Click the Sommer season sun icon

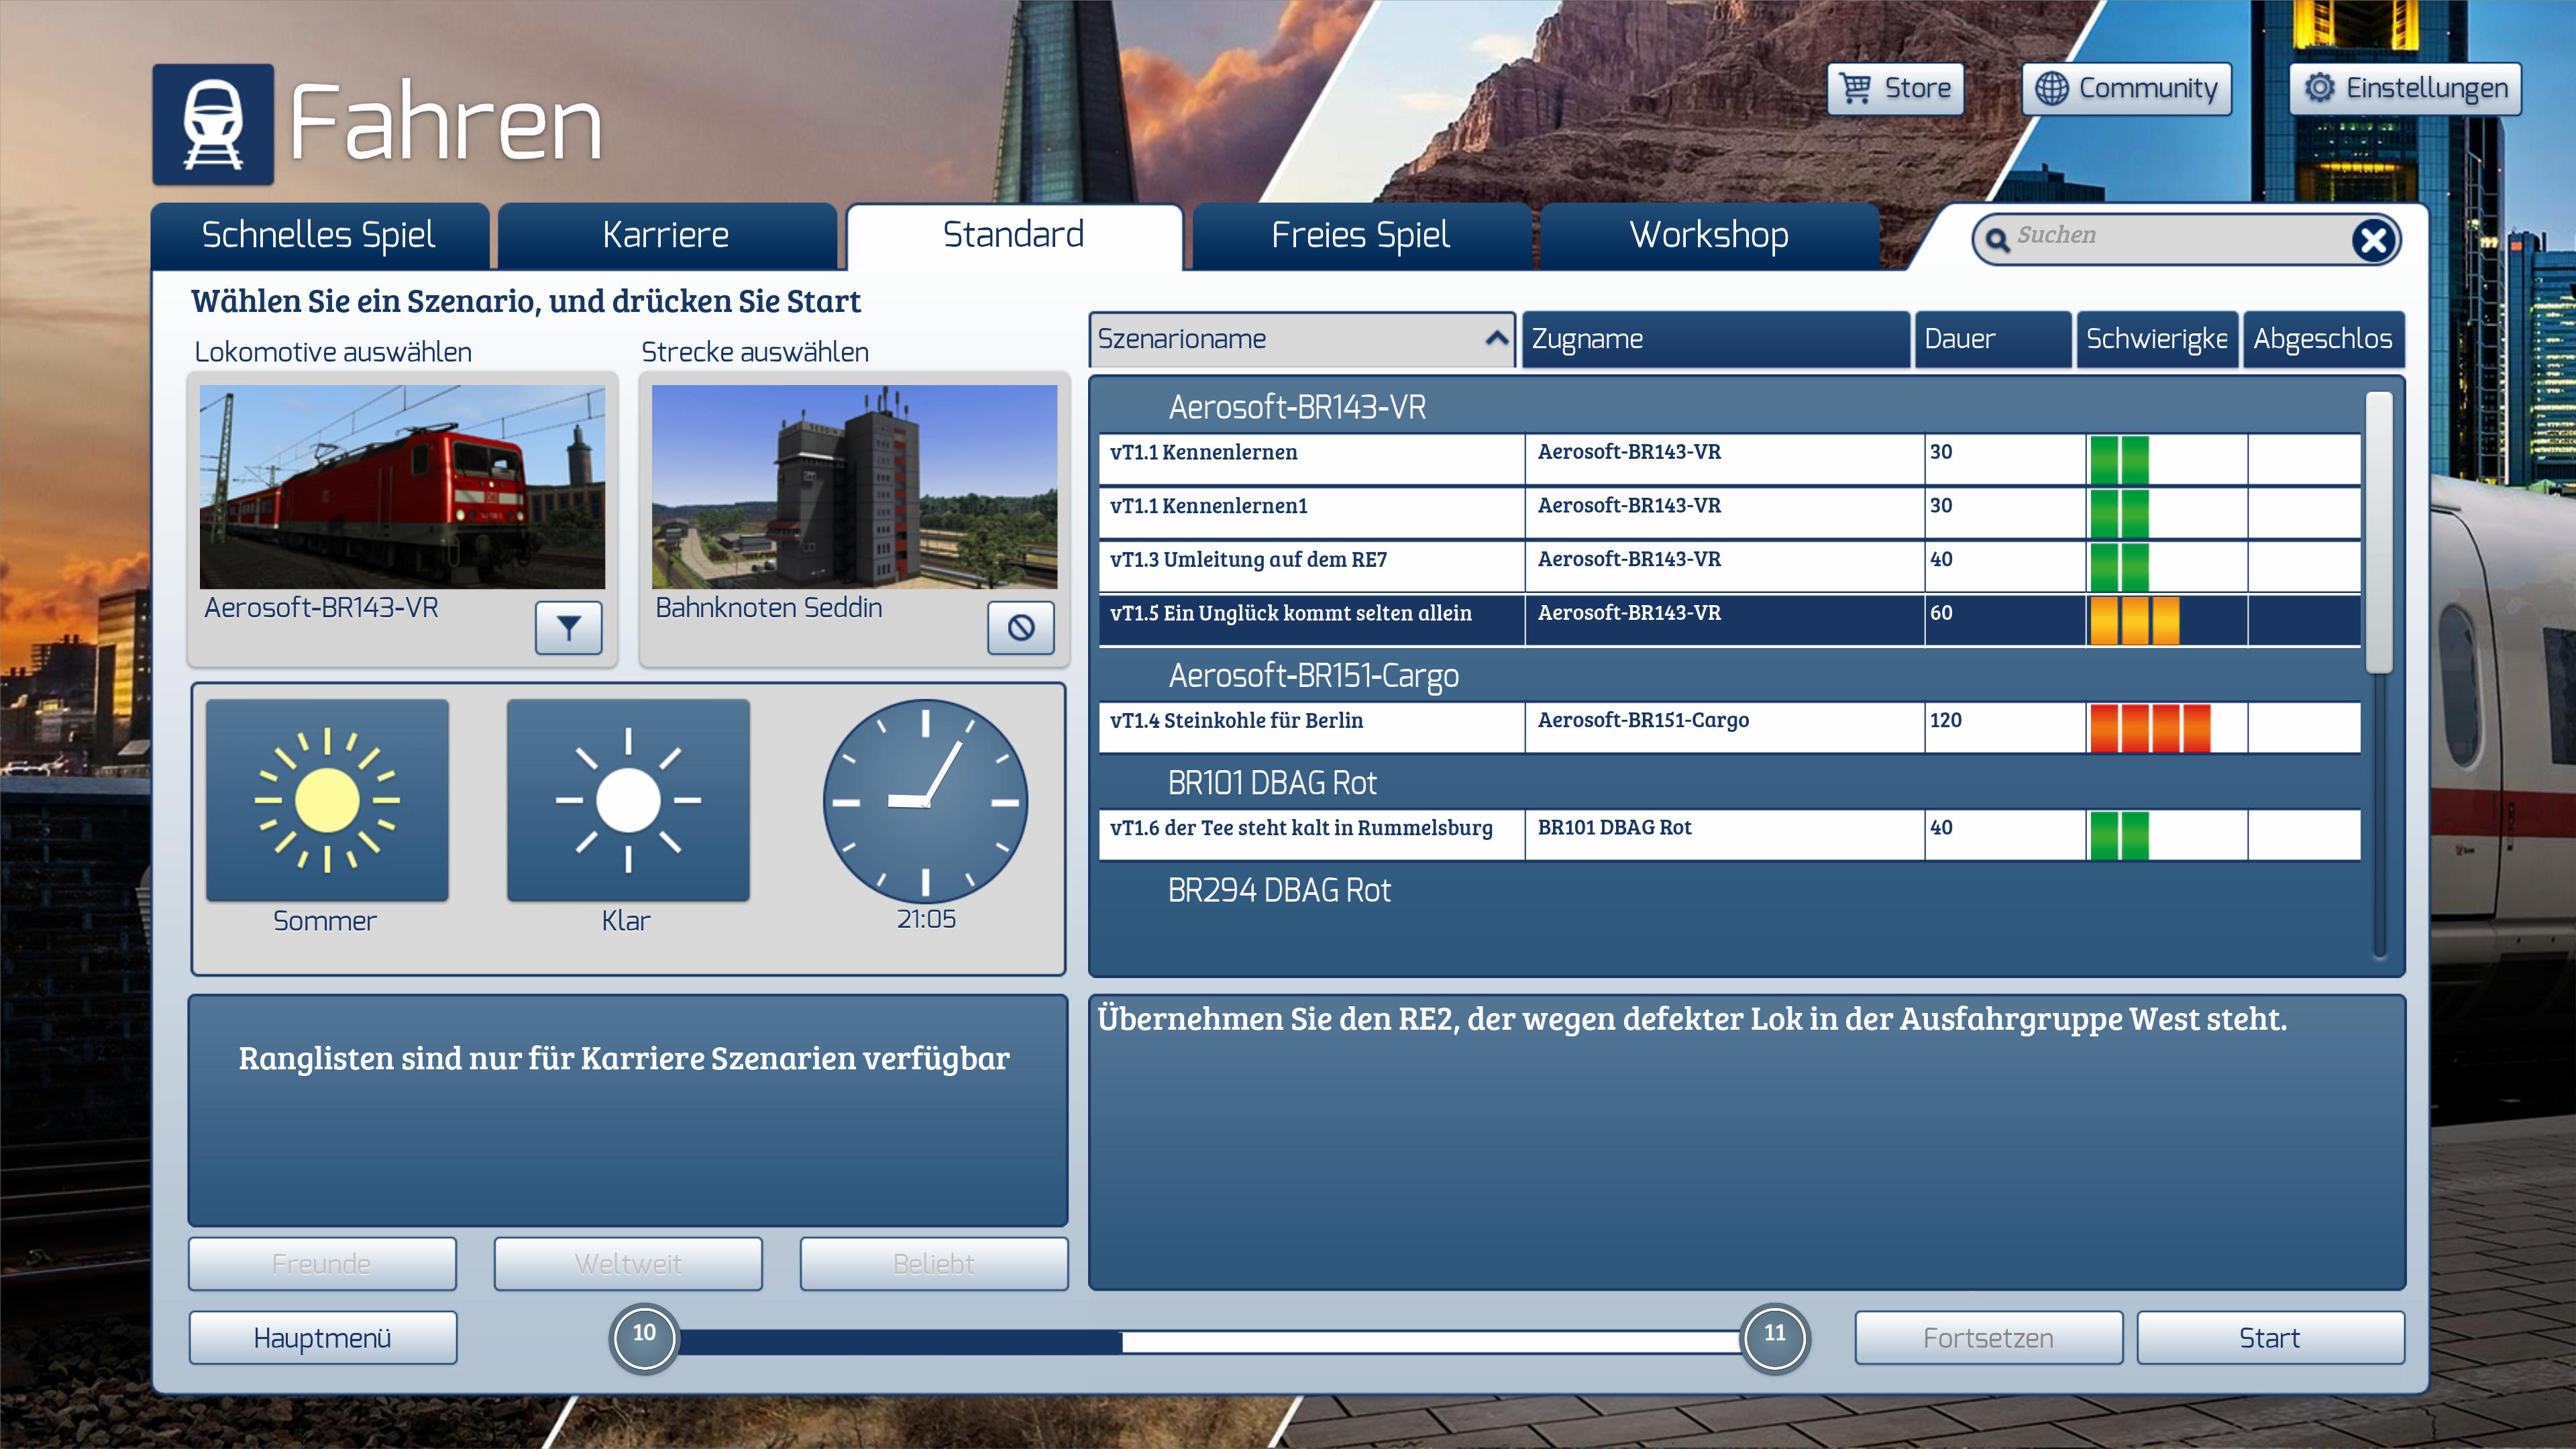(327, 800)
